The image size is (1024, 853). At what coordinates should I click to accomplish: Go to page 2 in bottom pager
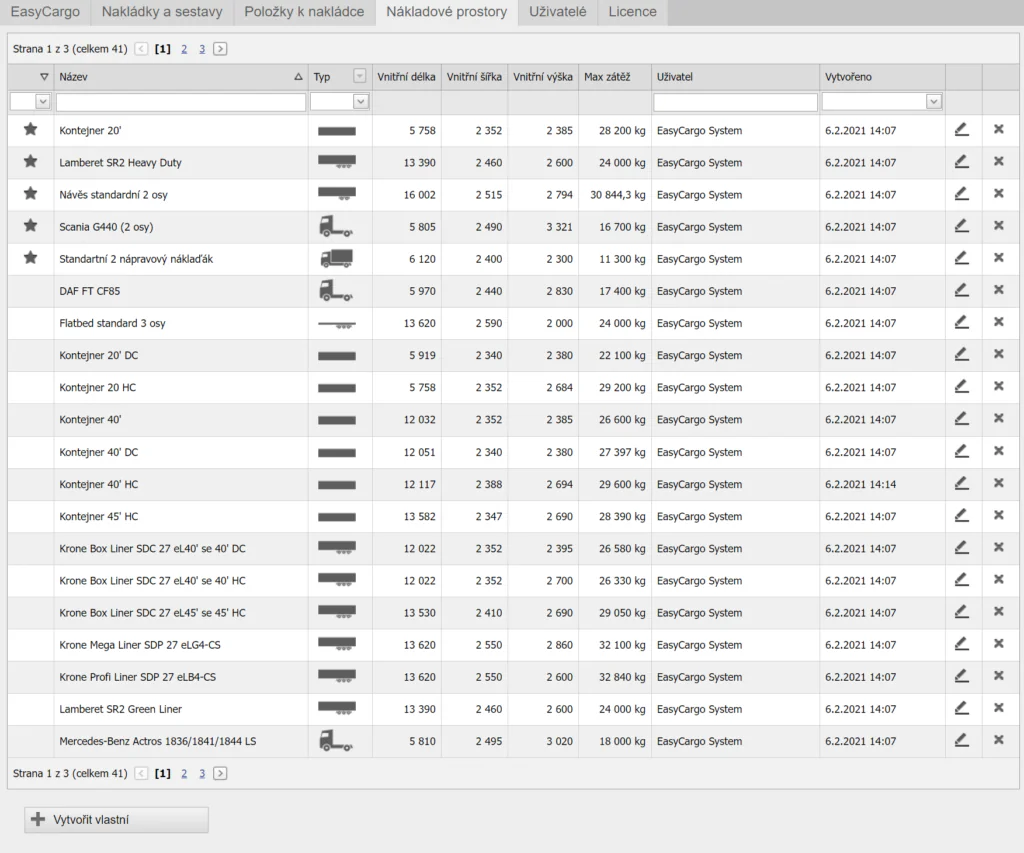(x=184, y=773)
